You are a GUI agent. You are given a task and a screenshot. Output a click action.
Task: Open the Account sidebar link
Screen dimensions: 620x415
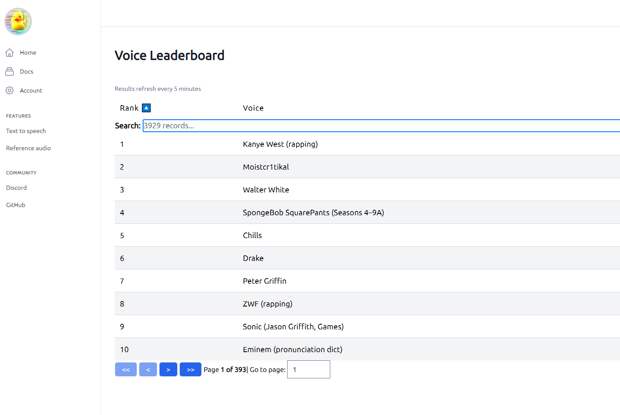tap(31, 91)
